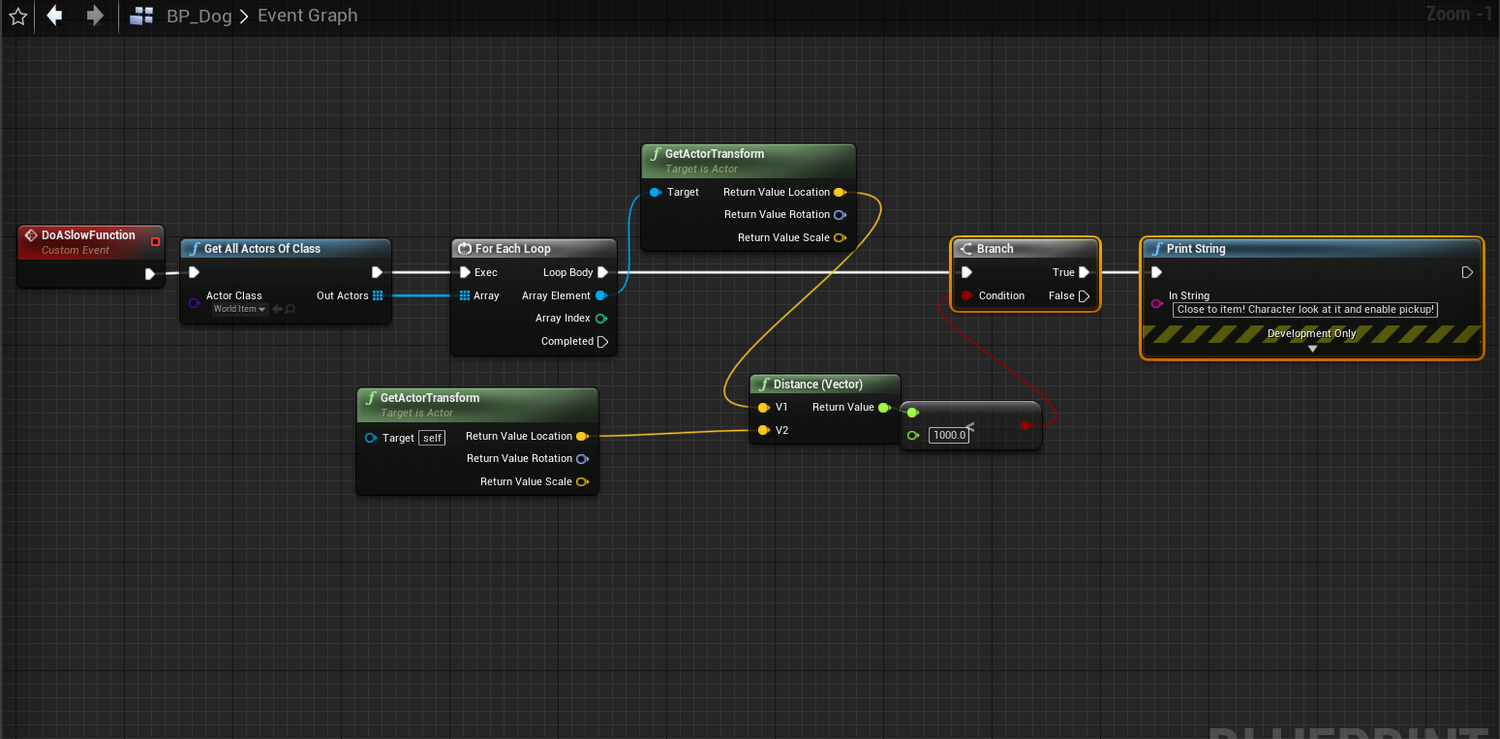The height and width of the screenshot is (739, 1500).
Task: Click the favorite star icon
Action: (x=17, y=16)
